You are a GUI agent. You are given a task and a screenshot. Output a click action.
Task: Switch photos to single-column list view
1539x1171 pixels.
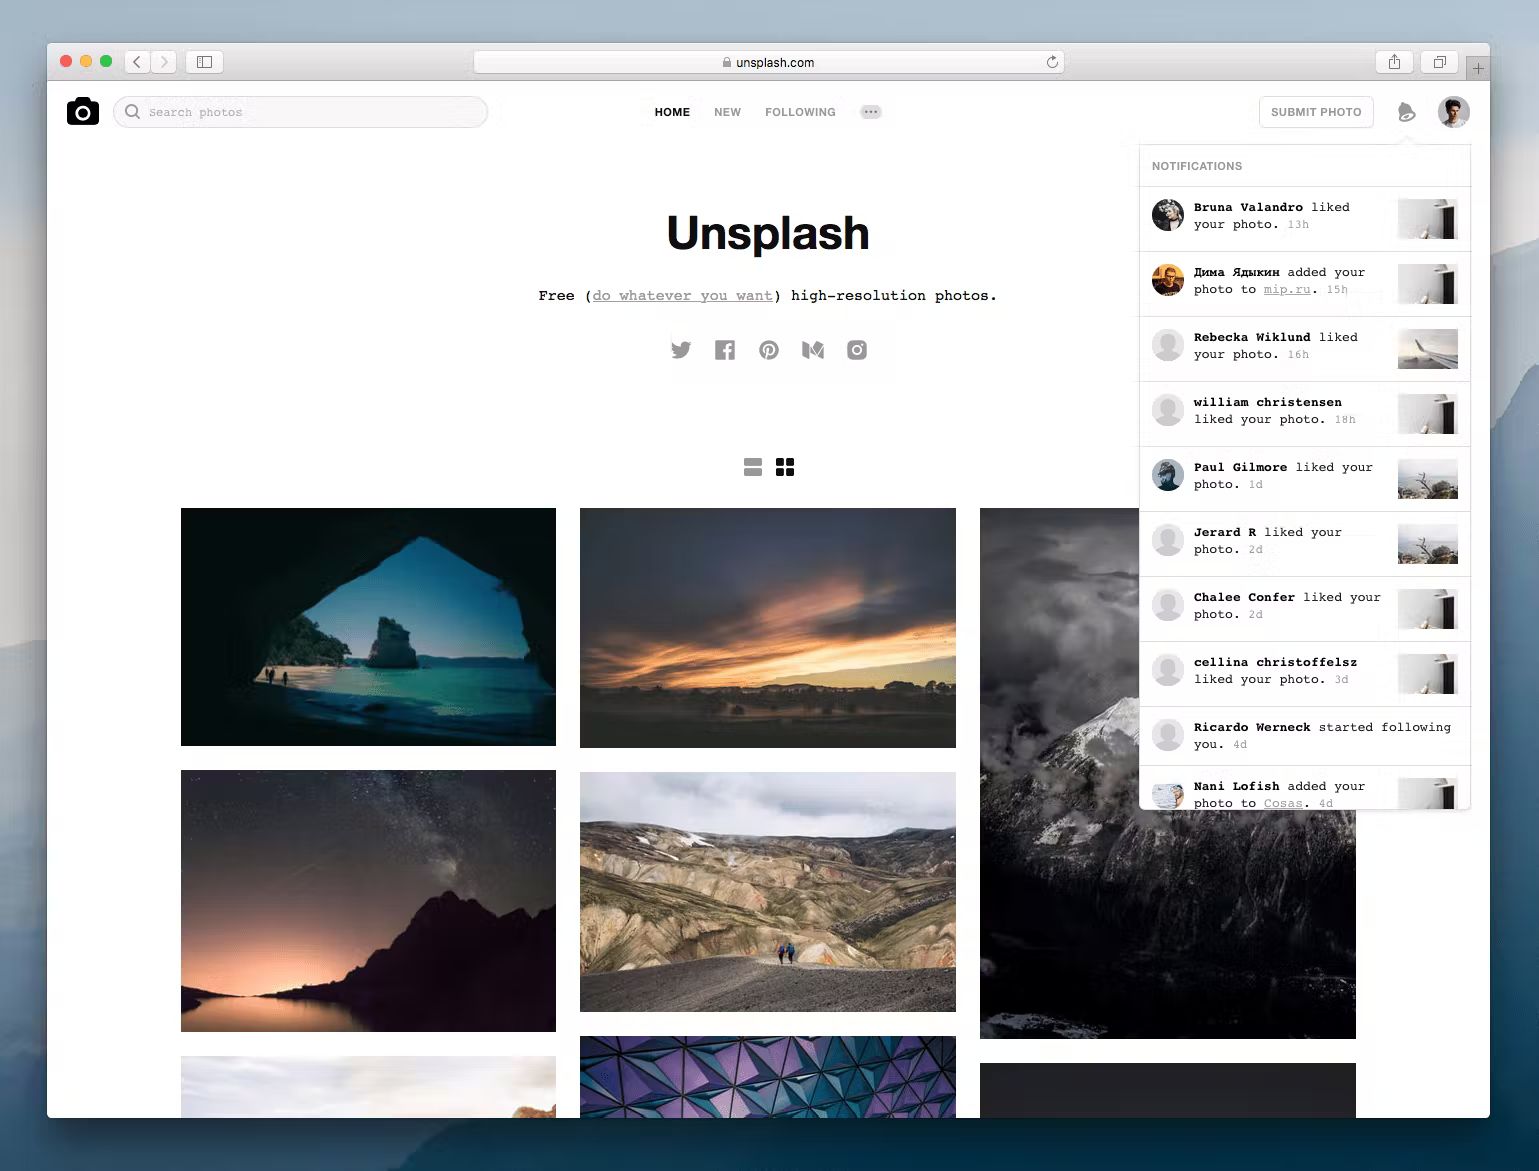751,467
